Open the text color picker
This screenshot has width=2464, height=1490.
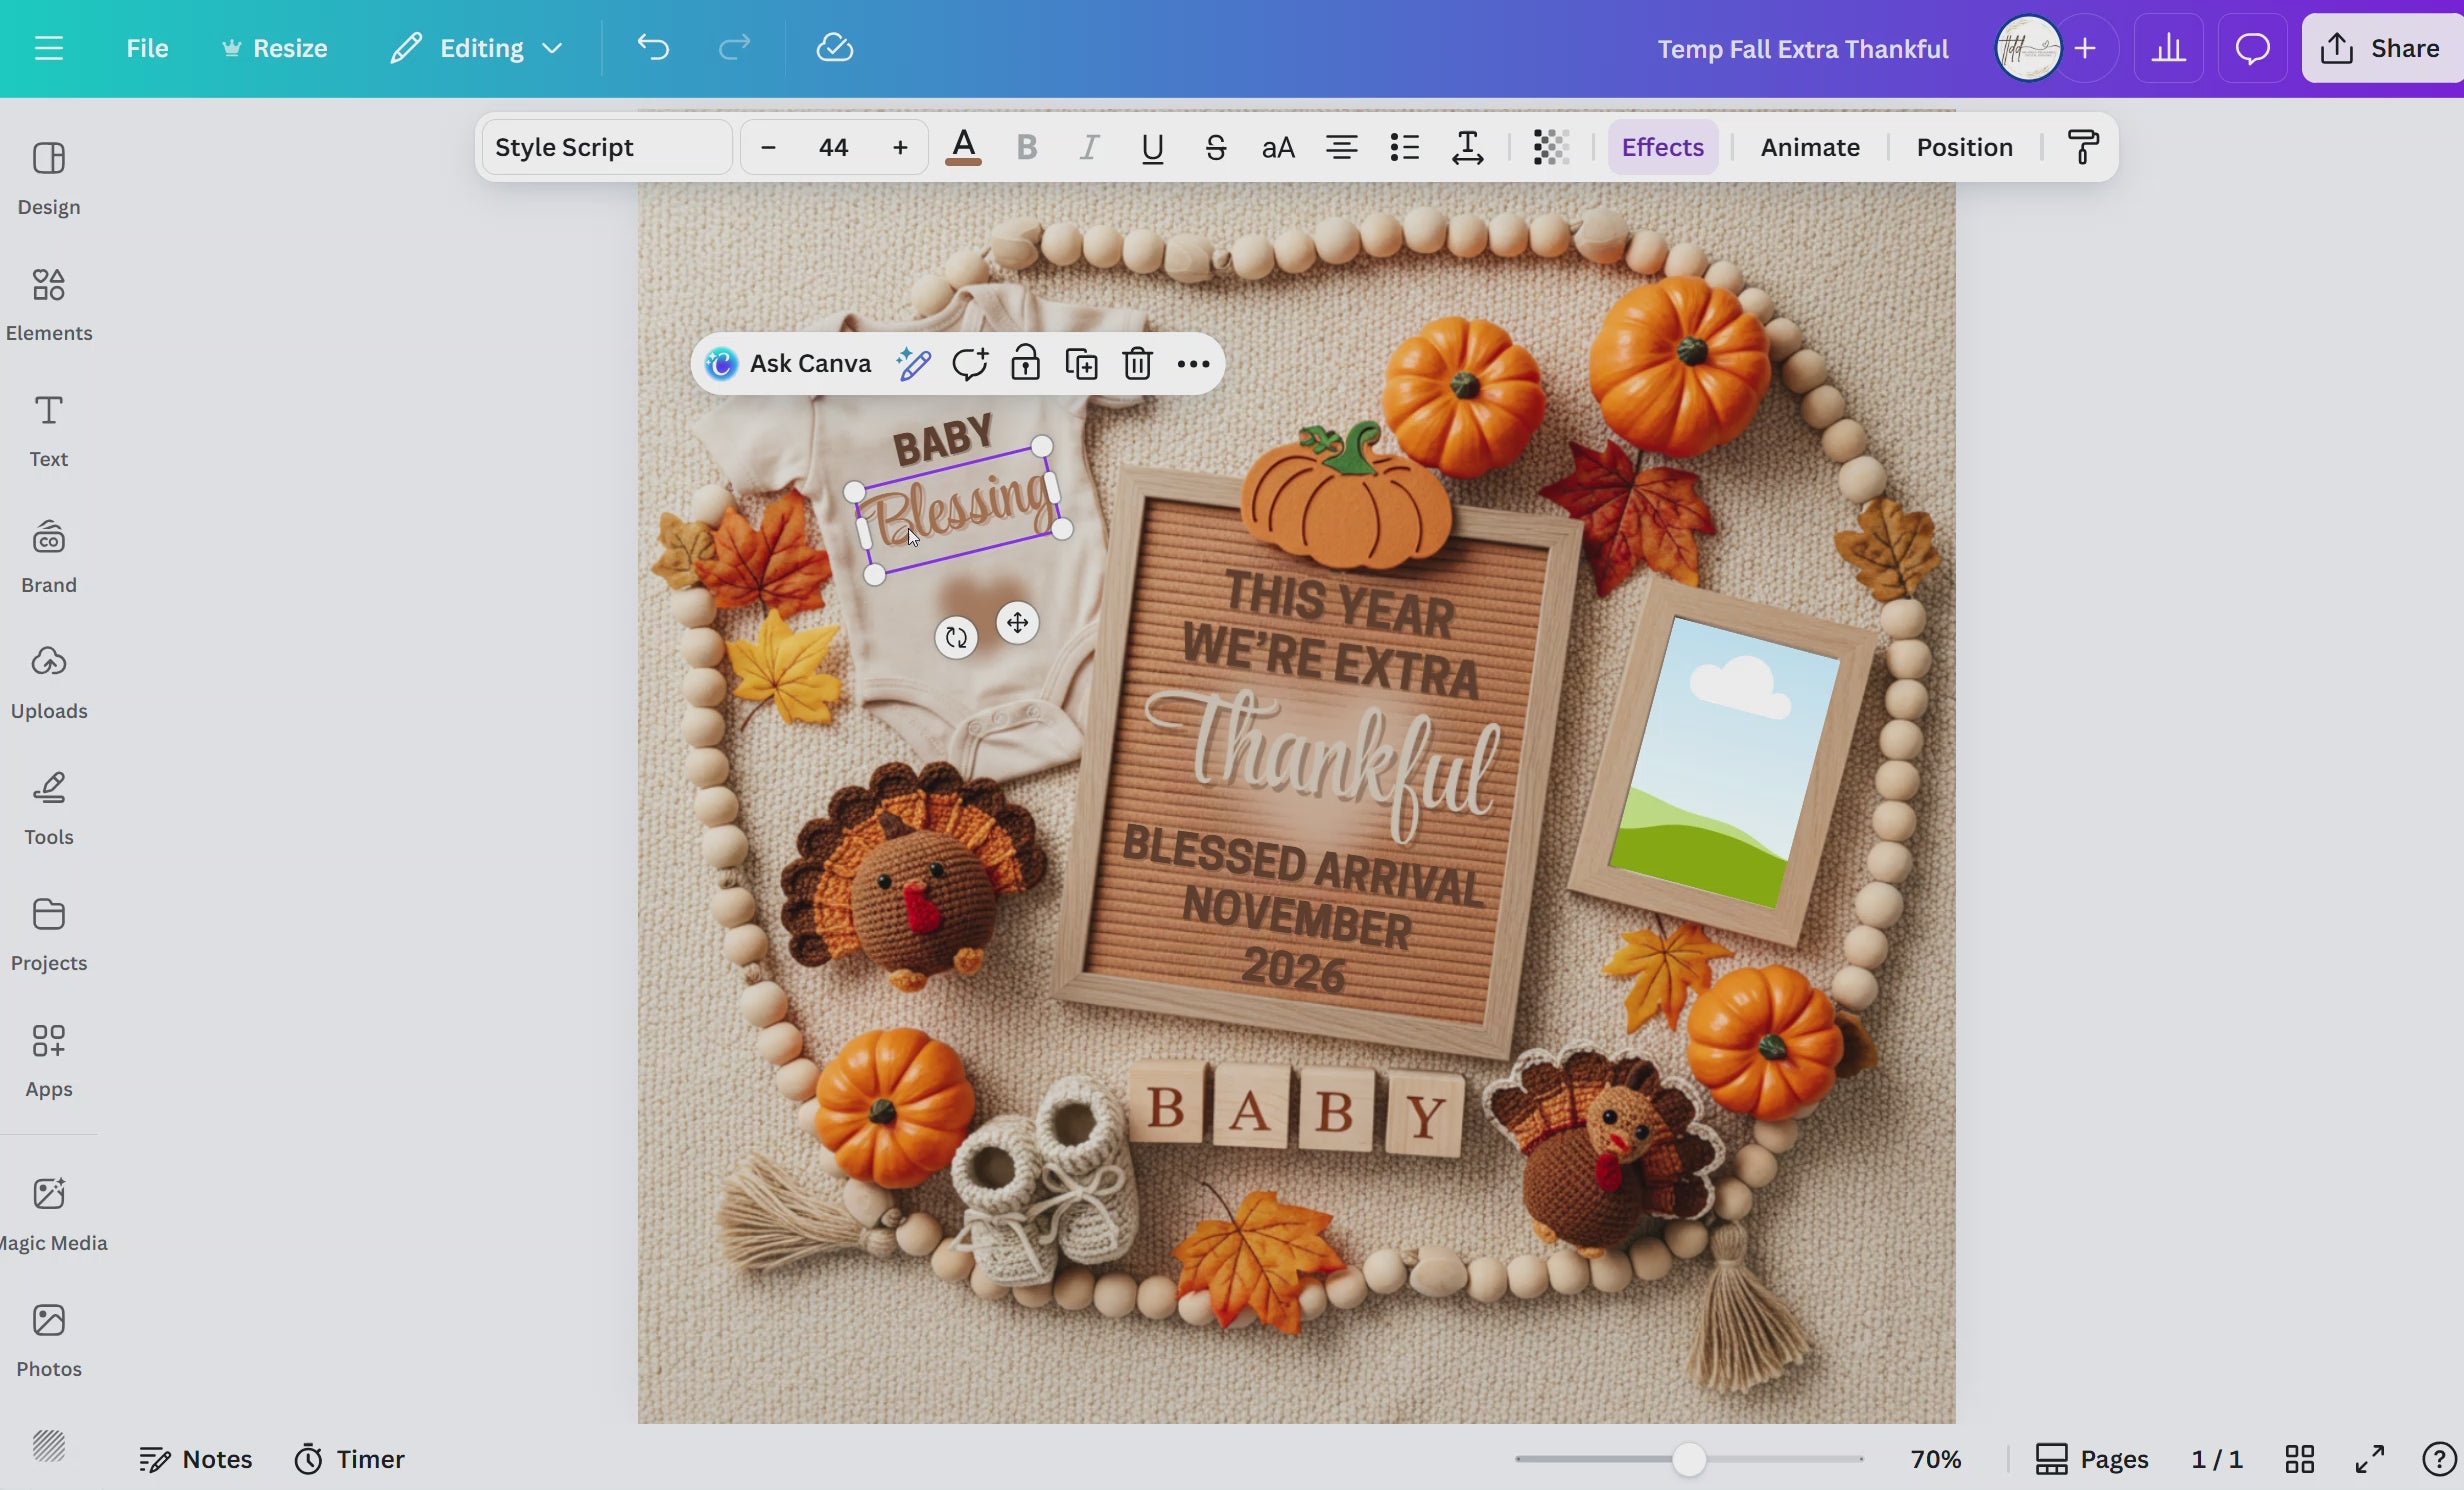[x=964, y=147]
